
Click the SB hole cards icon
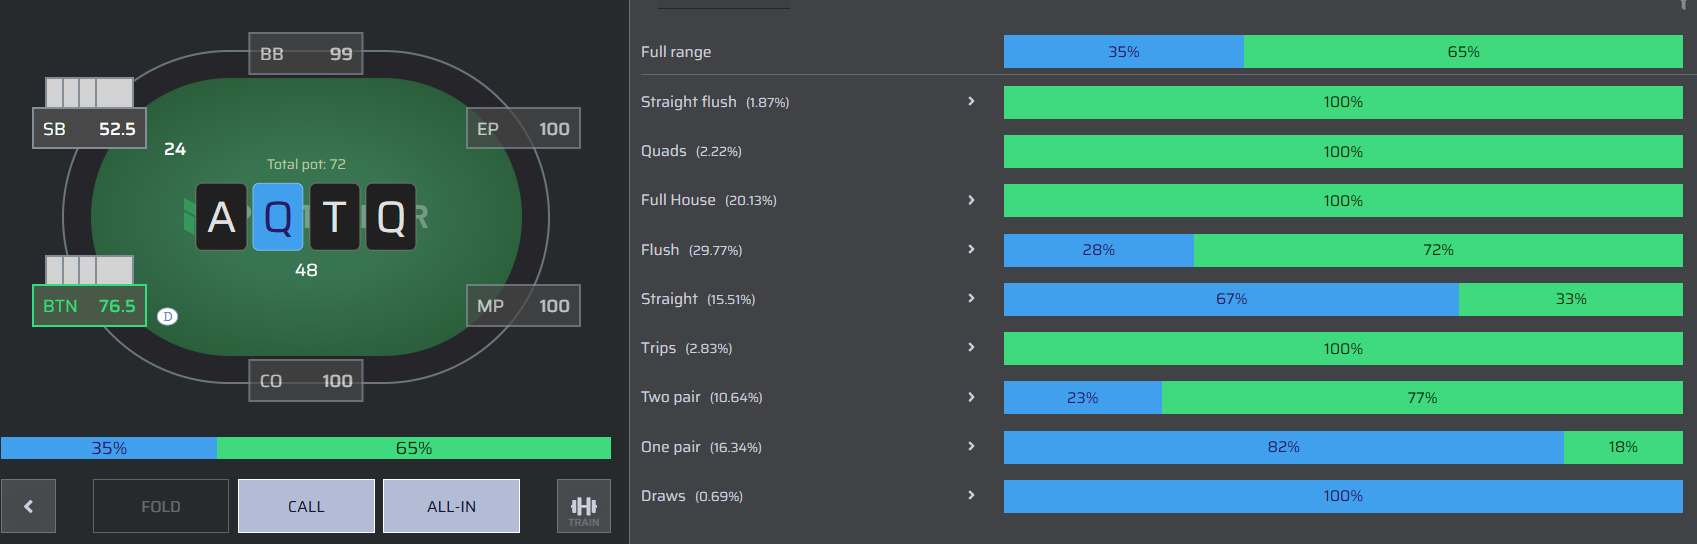[x=89, y=93]
